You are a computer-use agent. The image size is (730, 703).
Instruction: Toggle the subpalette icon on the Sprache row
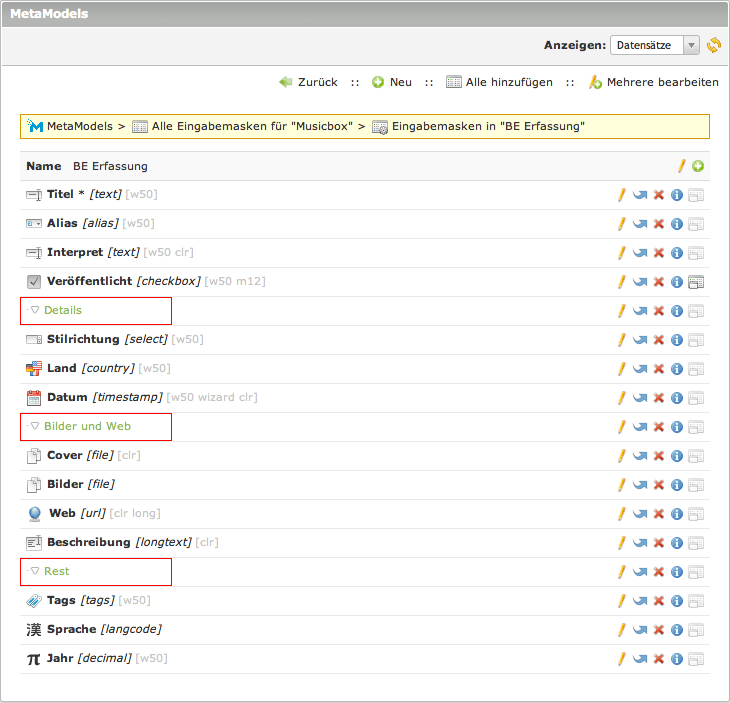[x=696, y=630]
